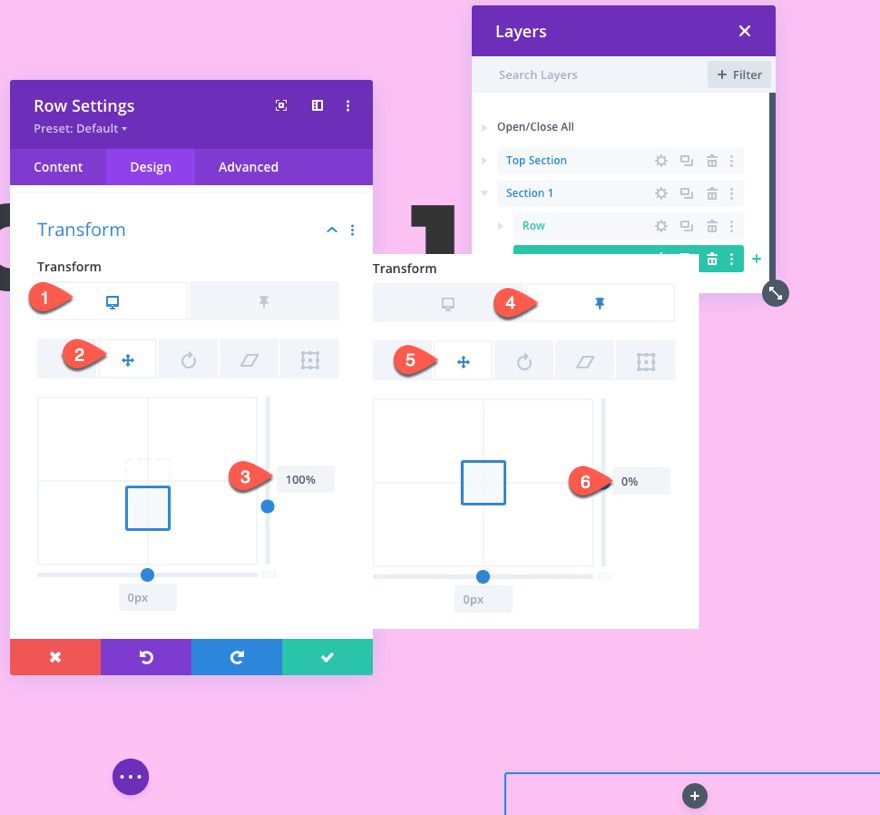880x815 pixels.
Task: Open the Preset: Default dropdown
Action: tap(81, 129)
